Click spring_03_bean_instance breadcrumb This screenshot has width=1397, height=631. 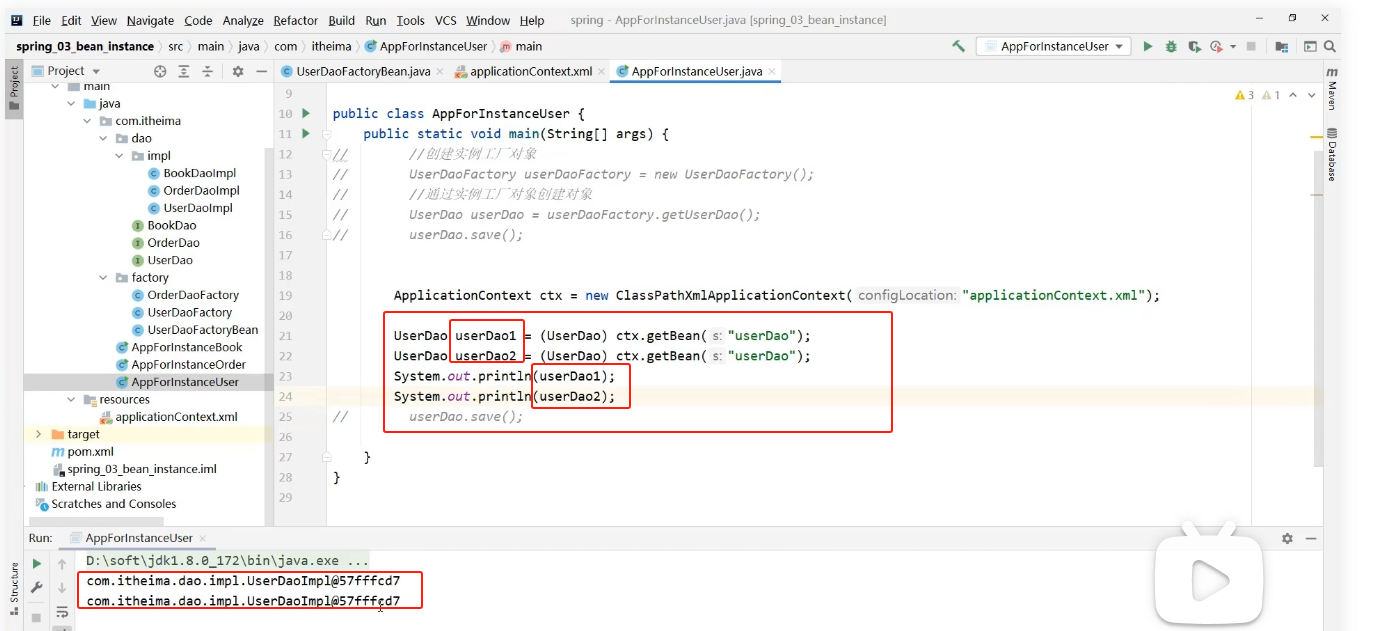point(85,46)
